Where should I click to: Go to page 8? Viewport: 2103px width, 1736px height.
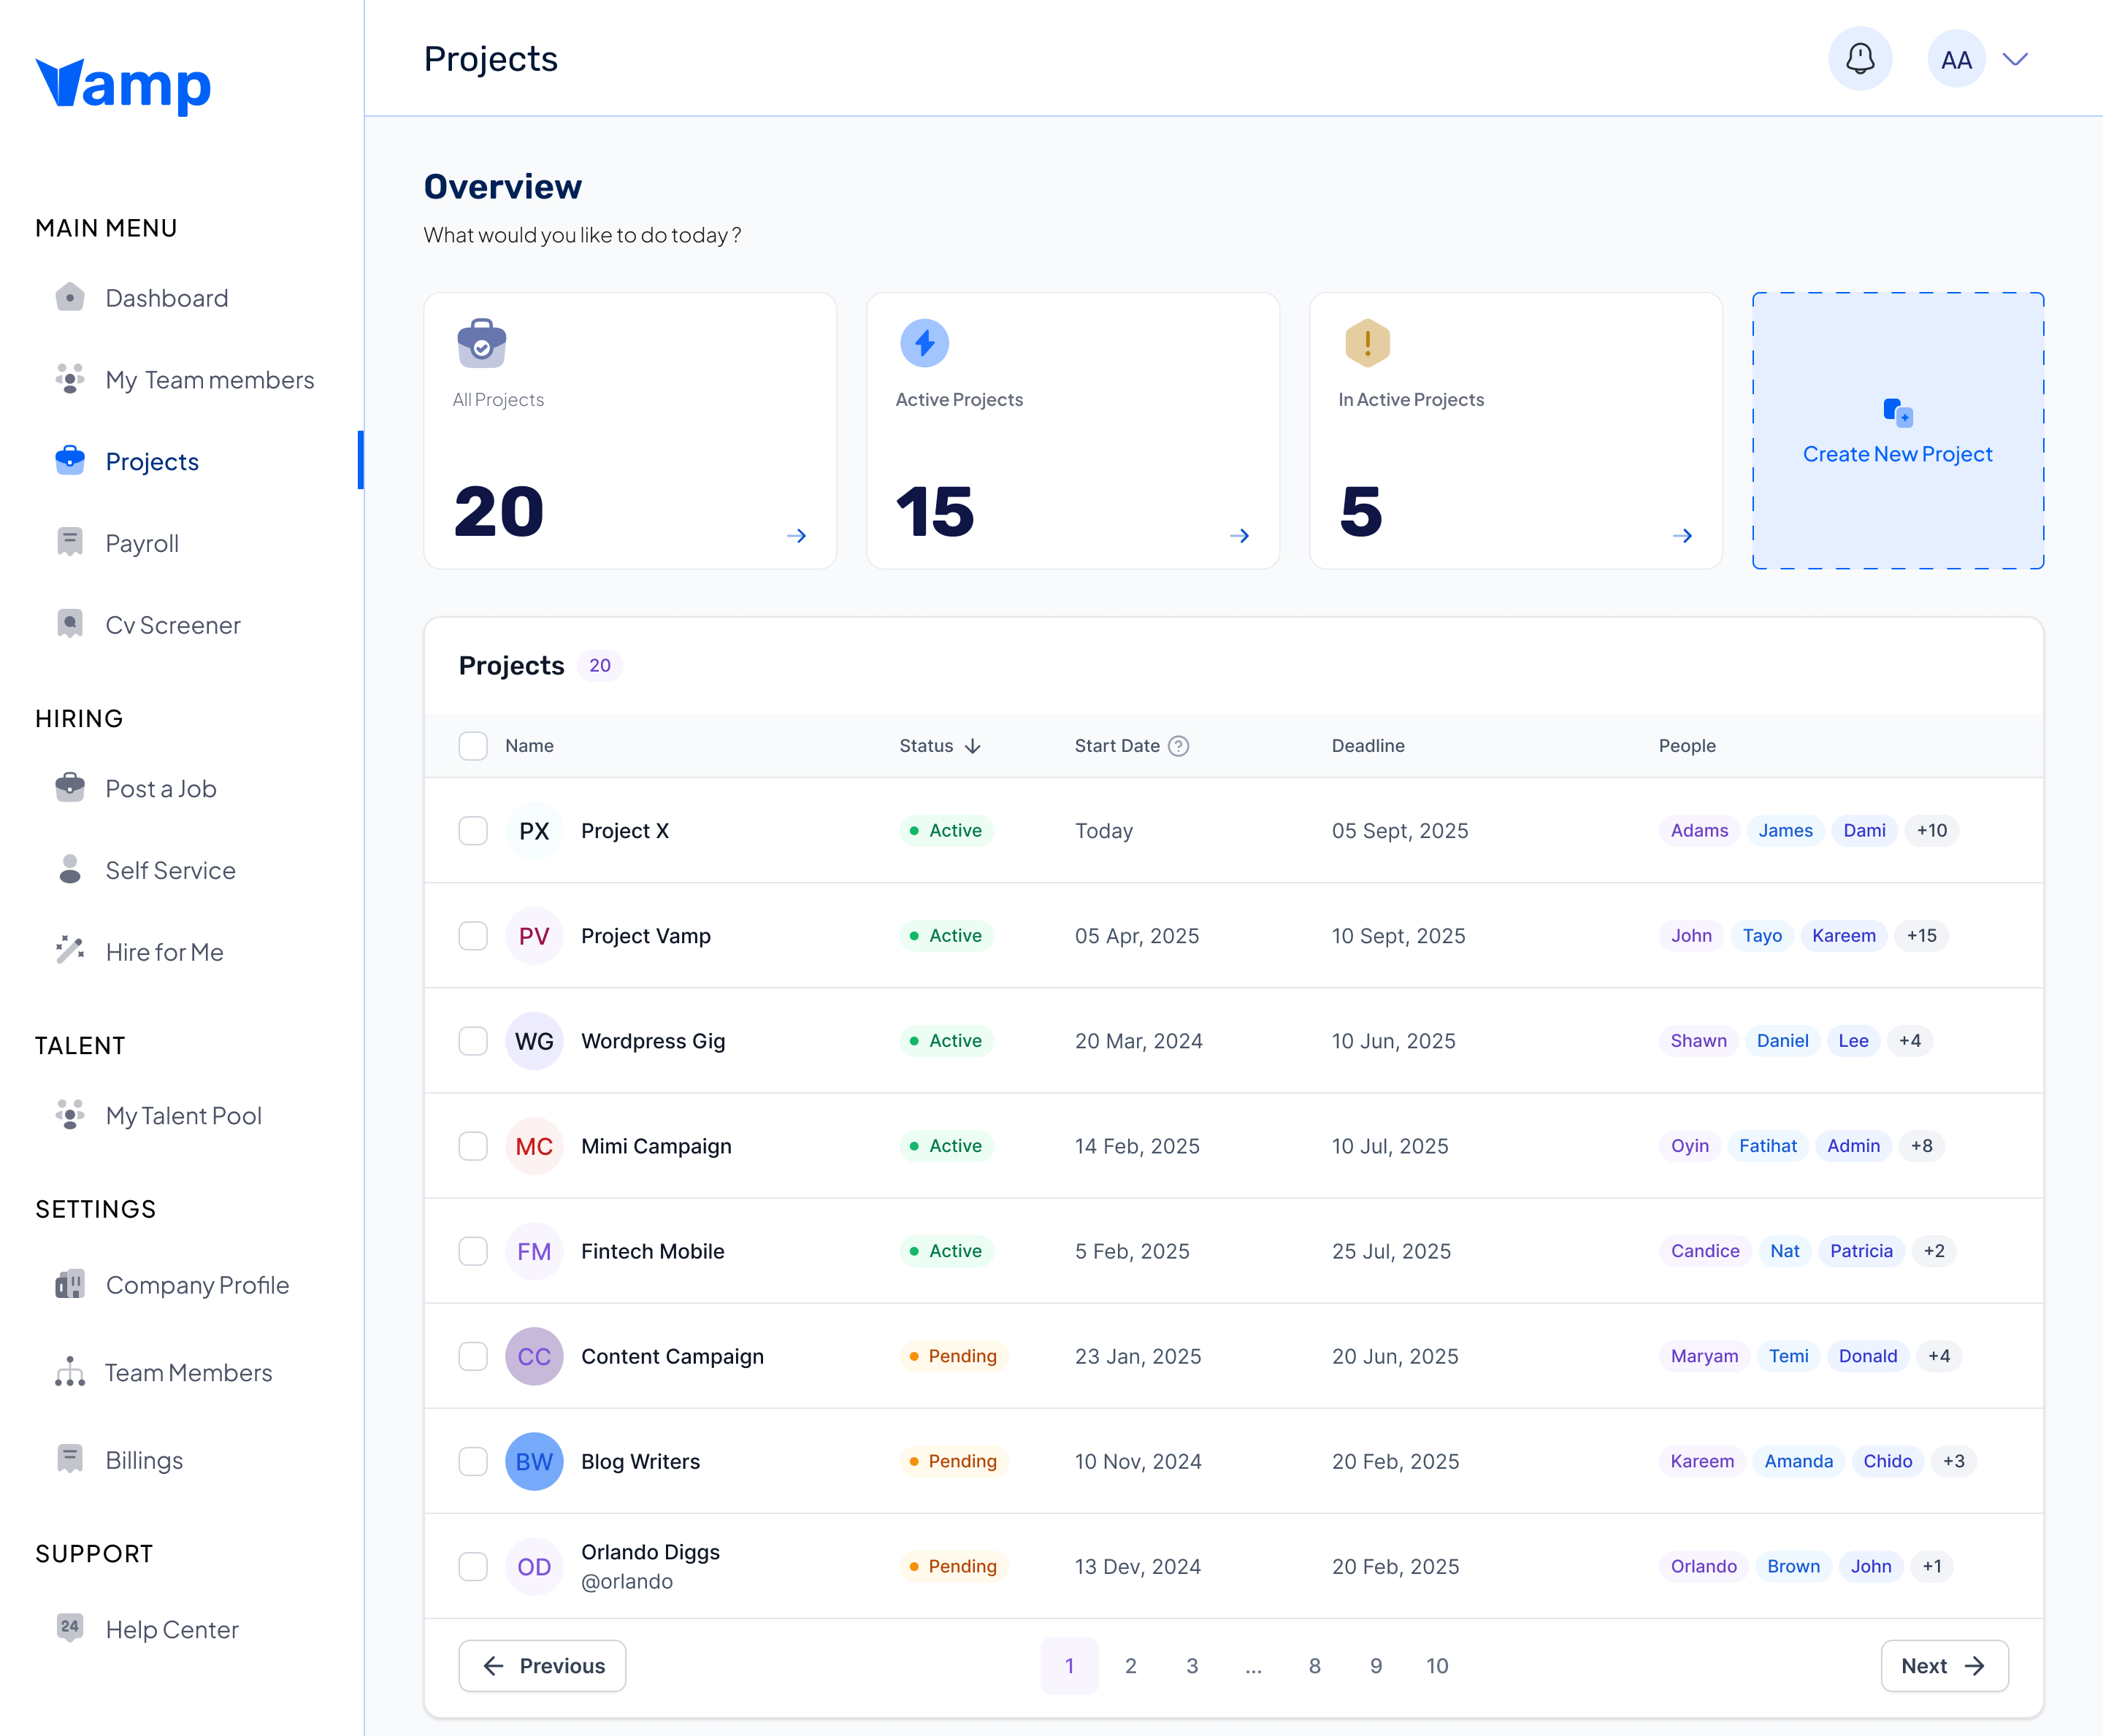[1315, 1666]
